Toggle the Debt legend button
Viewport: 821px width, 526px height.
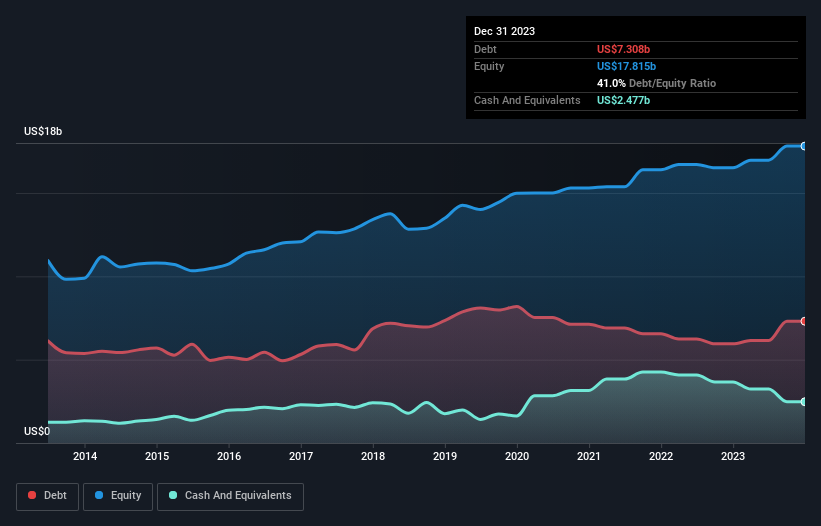(x=48, y=496)
